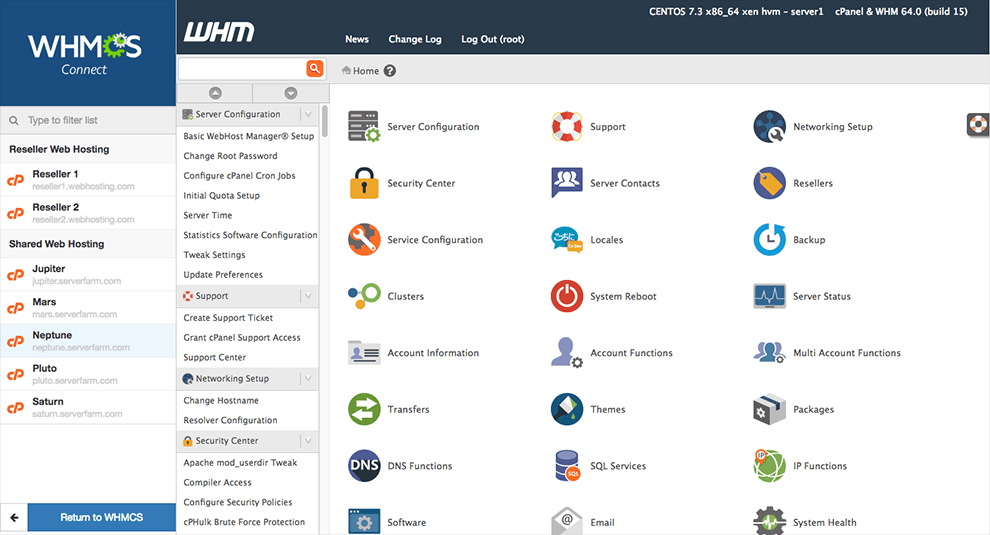990x535 pixels.
Task: Open the SQL Services database icon
Action: (567, 466)
